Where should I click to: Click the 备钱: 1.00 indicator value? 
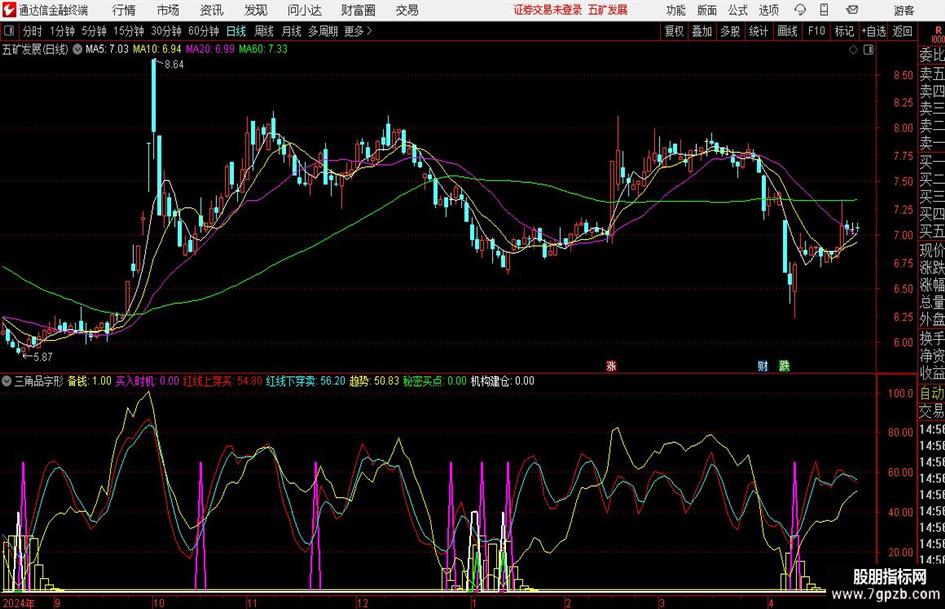point(89,381)
